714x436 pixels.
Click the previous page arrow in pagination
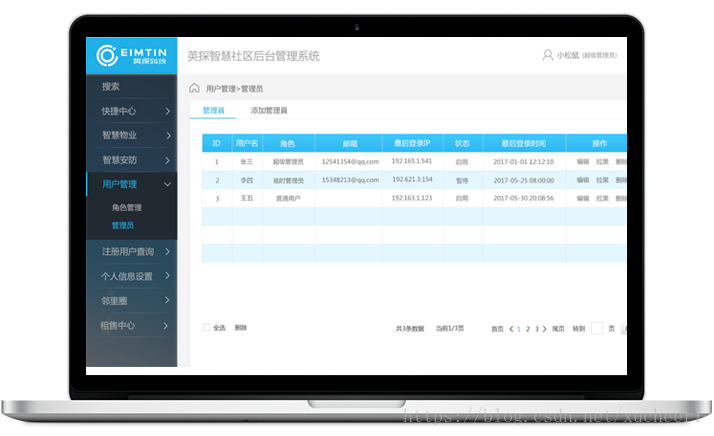511,328
